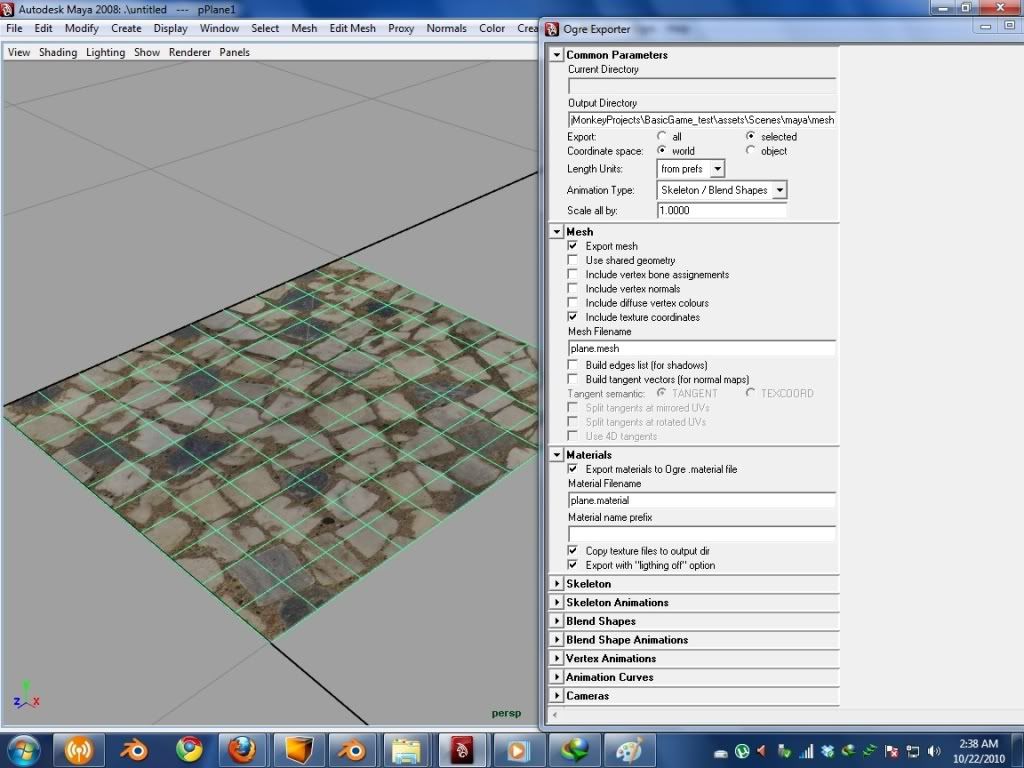This screenshot has width=1024, height=768.
Task: Toggle Copy texture files to output dir
Action: pos(573,551)
